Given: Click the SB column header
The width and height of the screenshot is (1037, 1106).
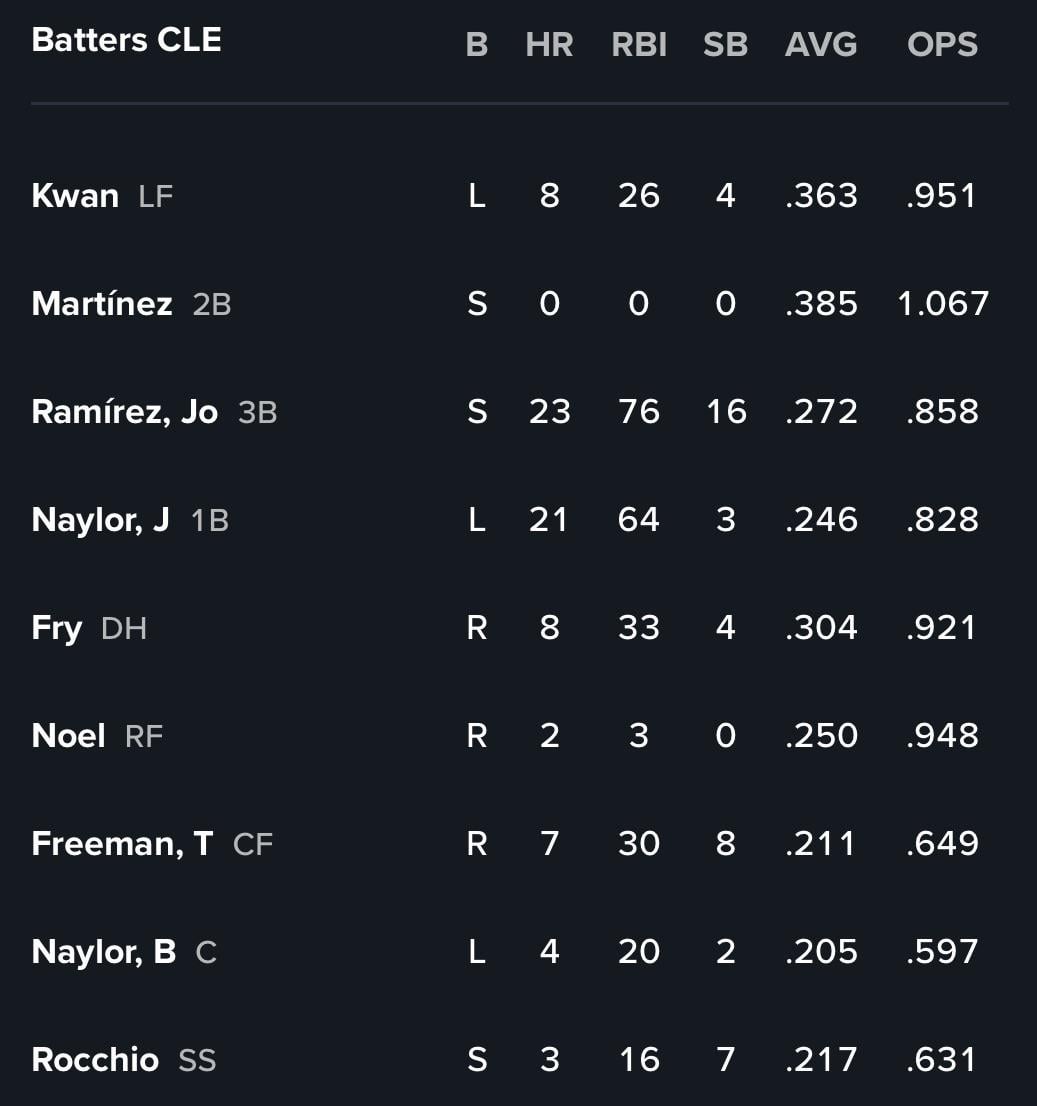Looking at the screenshot, I should pyautogui.click(x=725, y=44).
